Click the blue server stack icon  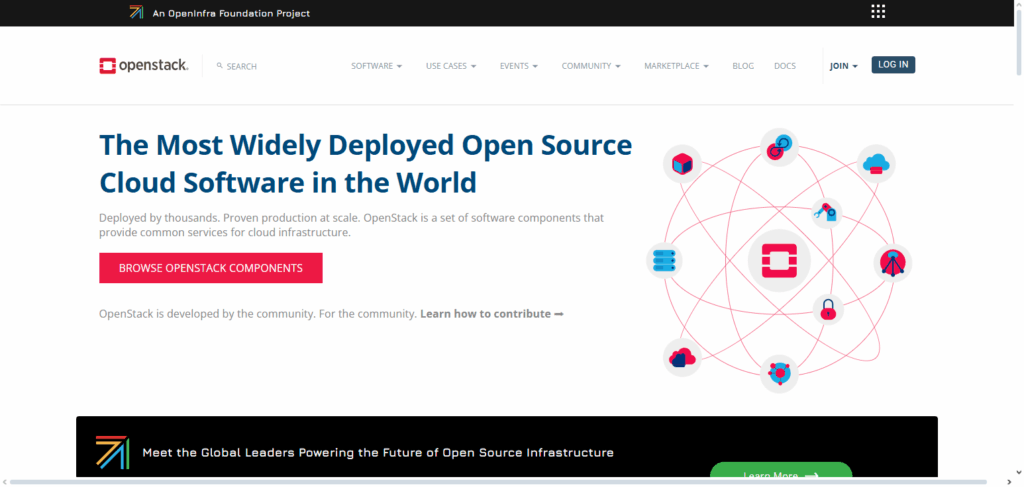pyautogui.click(x=664, y=261)
